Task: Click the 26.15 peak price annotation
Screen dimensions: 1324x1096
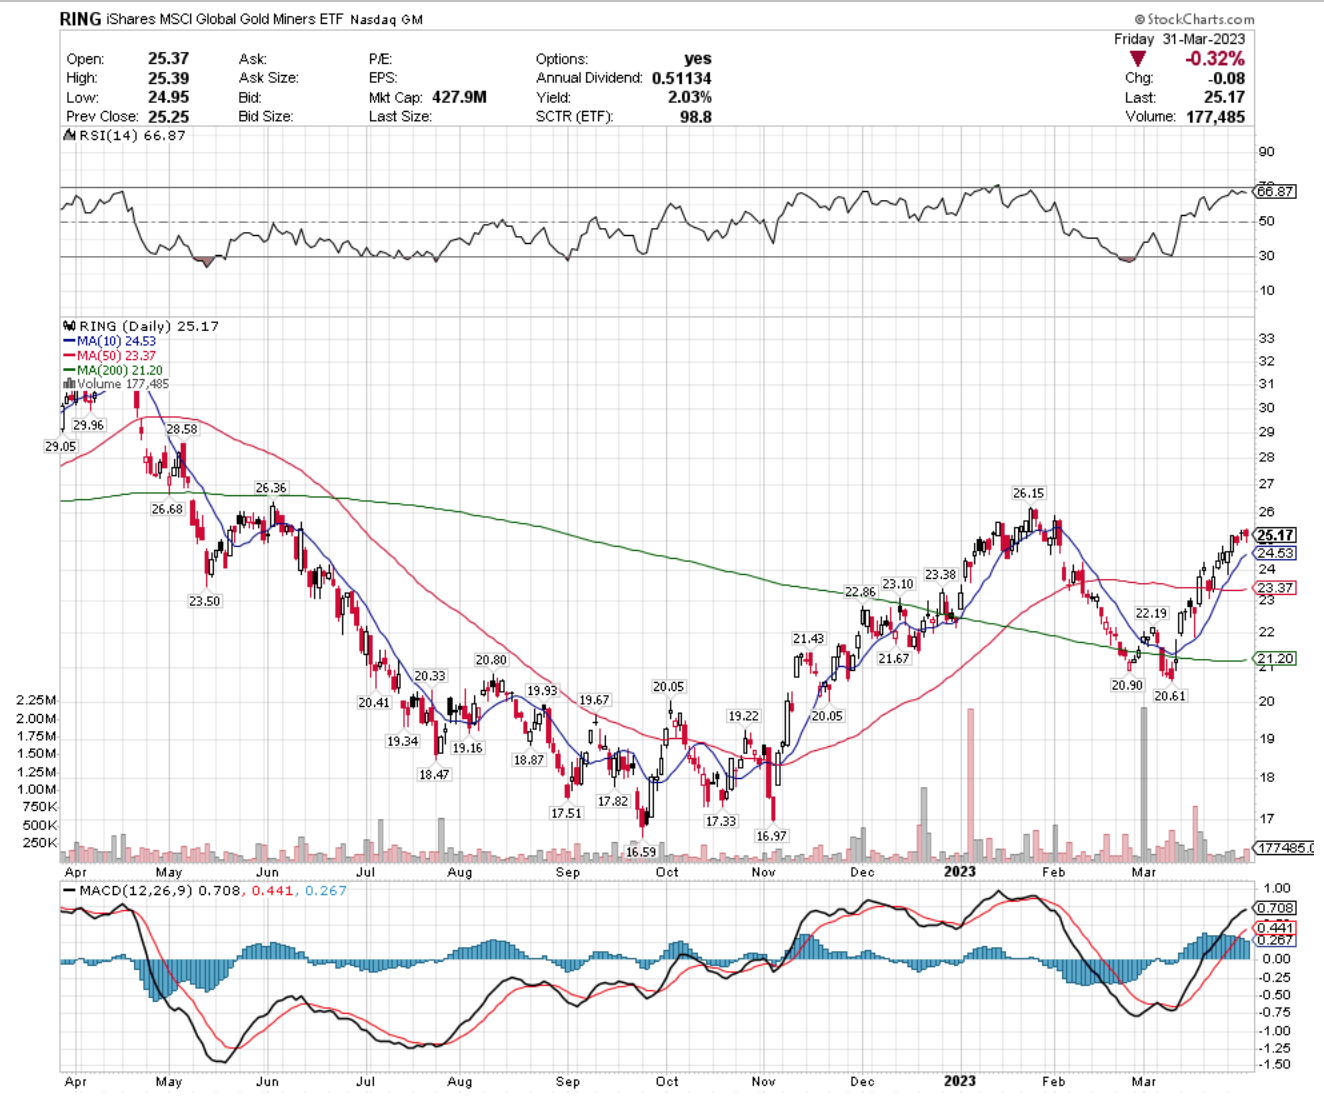Action: (1028, 493)
